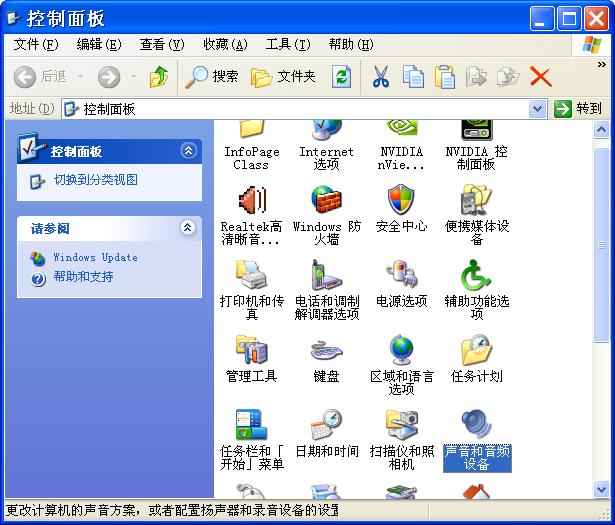Collapse the 请参阅 sidebar panel

(x=188, y=227)
